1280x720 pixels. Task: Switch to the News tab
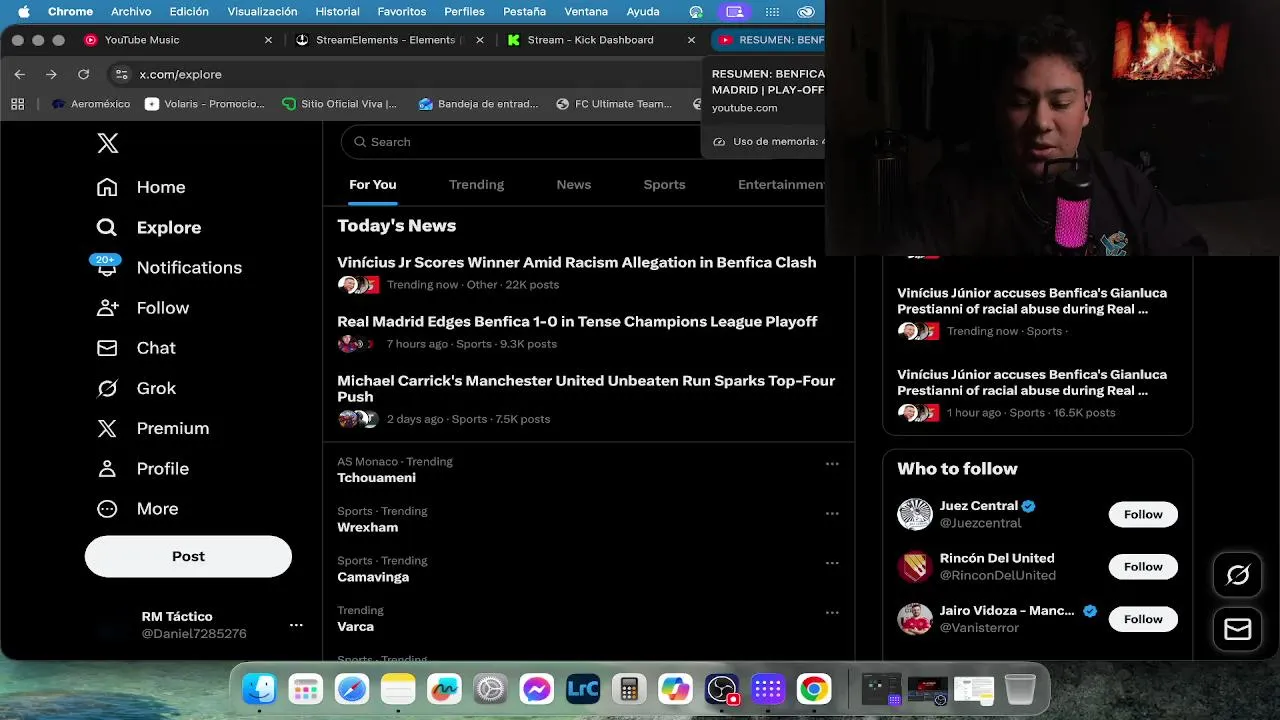pyautogui.click(x=574, y=185)
